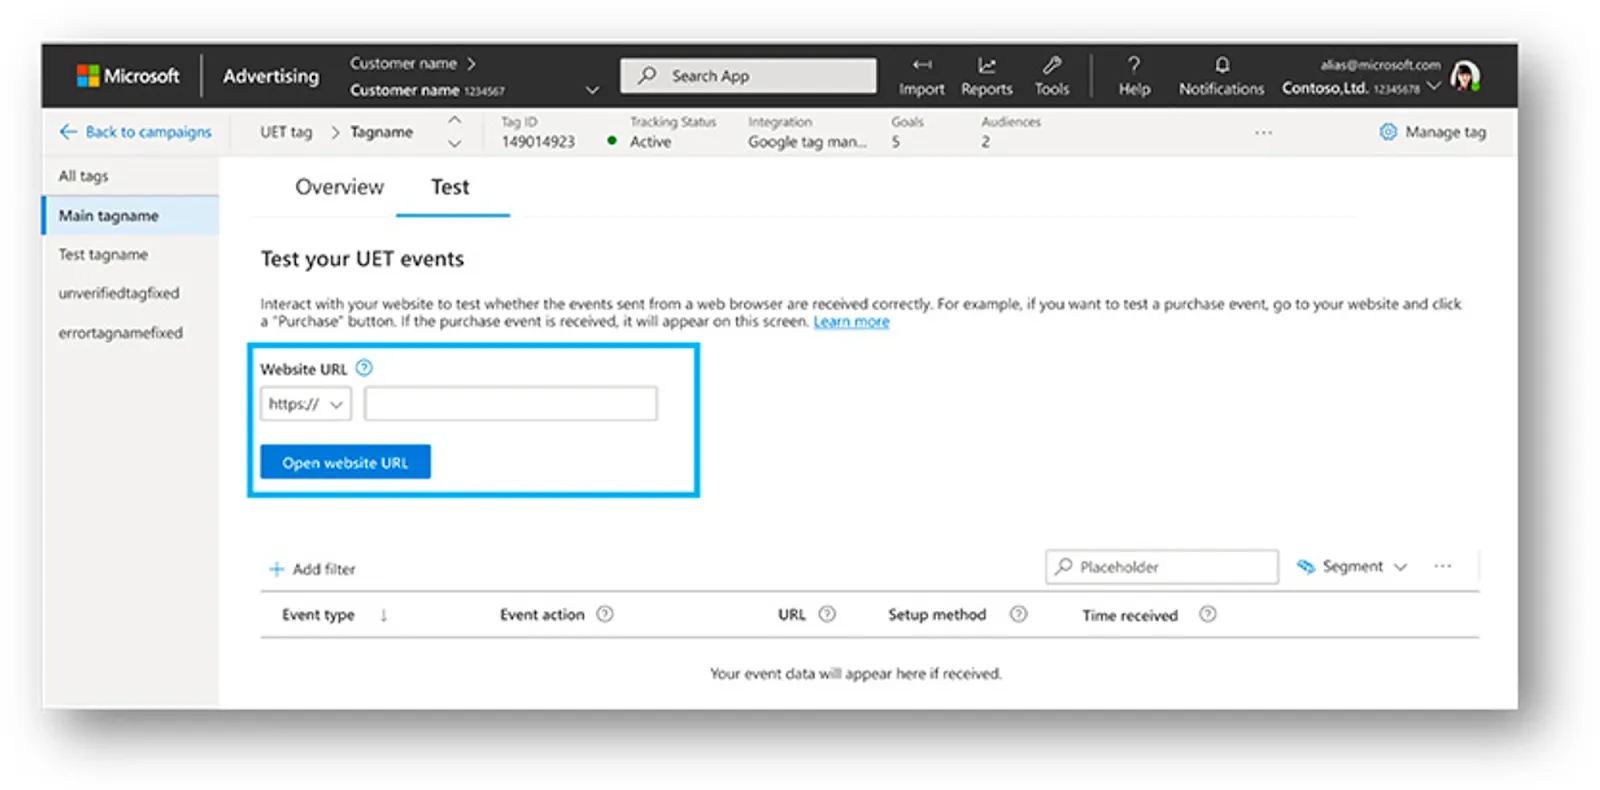Sort by Event type arrow
This screenshot has height=790, width=1600.
click(384, 615)
